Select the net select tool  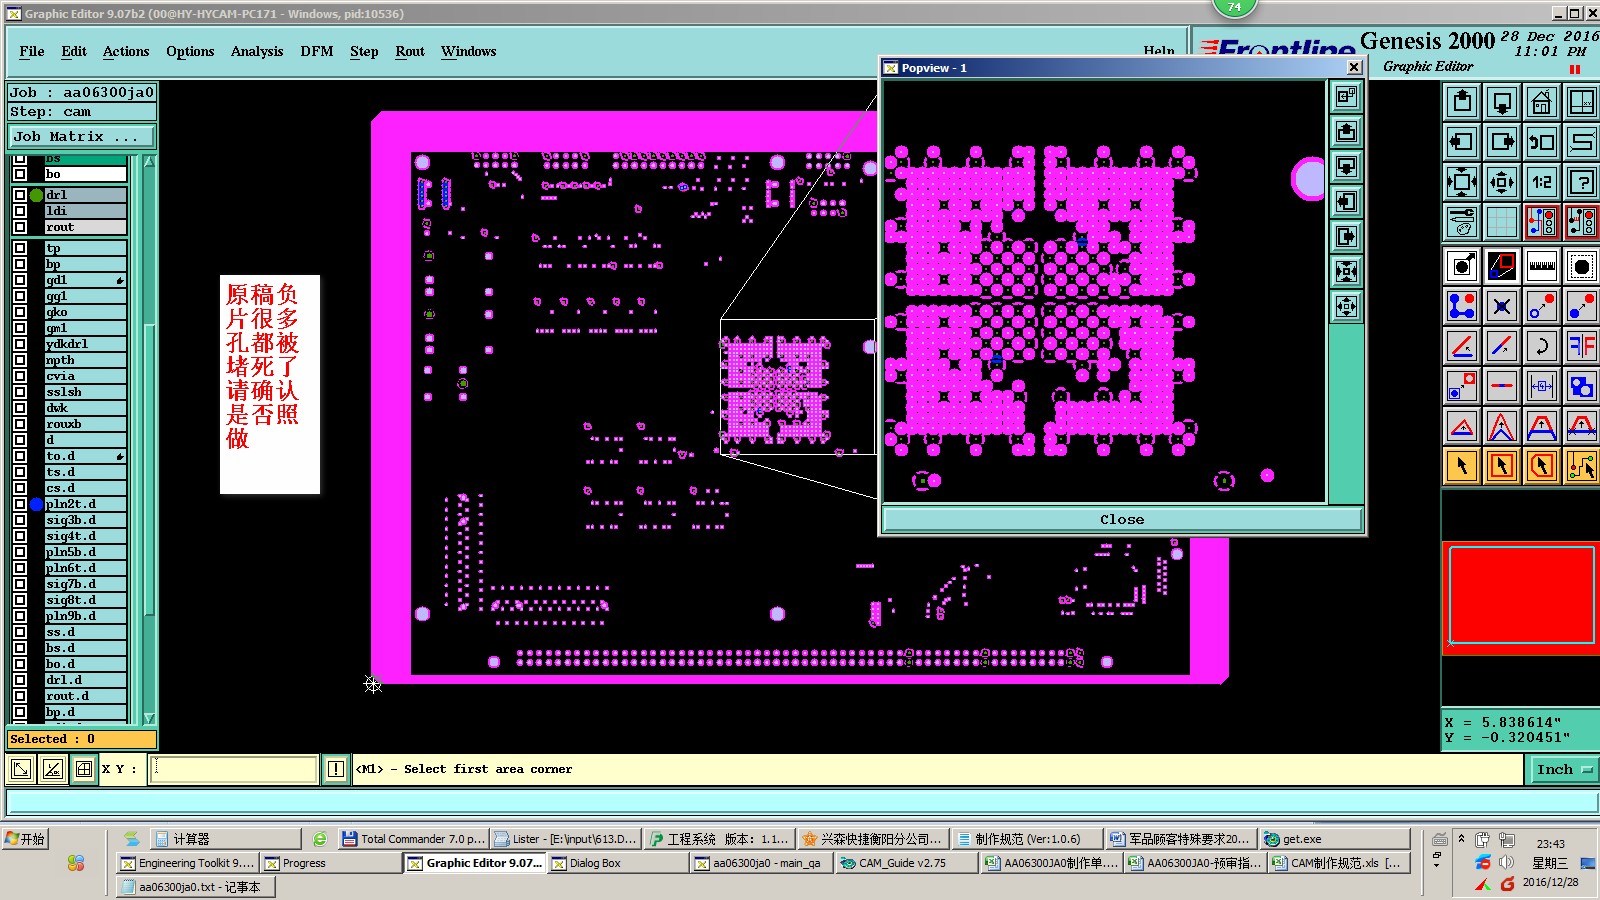1582,466
